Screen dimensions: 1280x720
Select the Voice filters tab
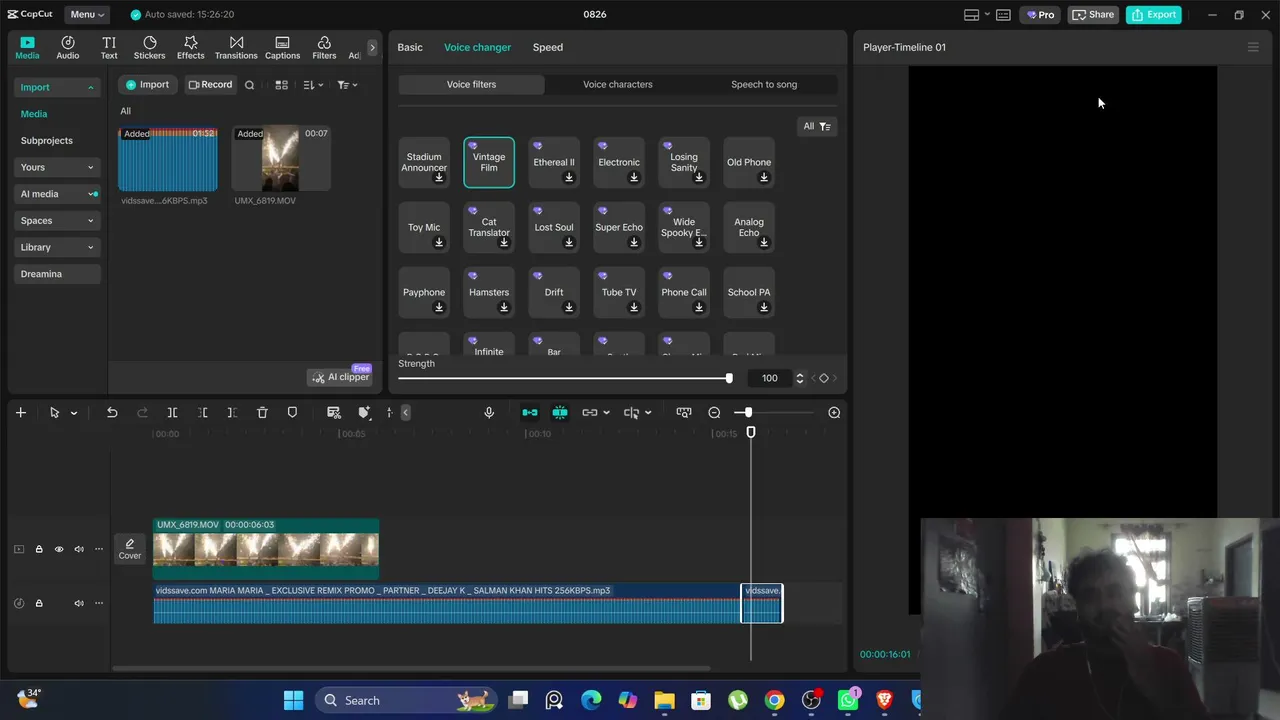[471, 85]
